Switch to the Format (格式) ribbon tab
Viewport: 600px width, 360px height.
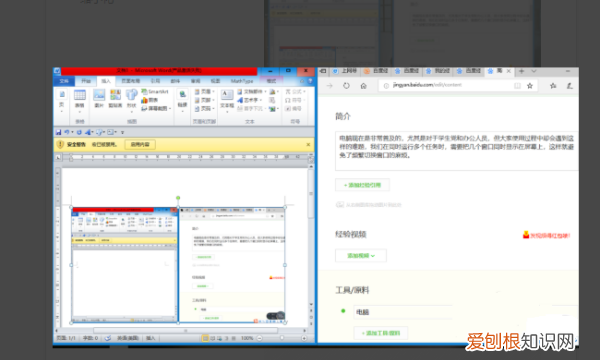271,81
